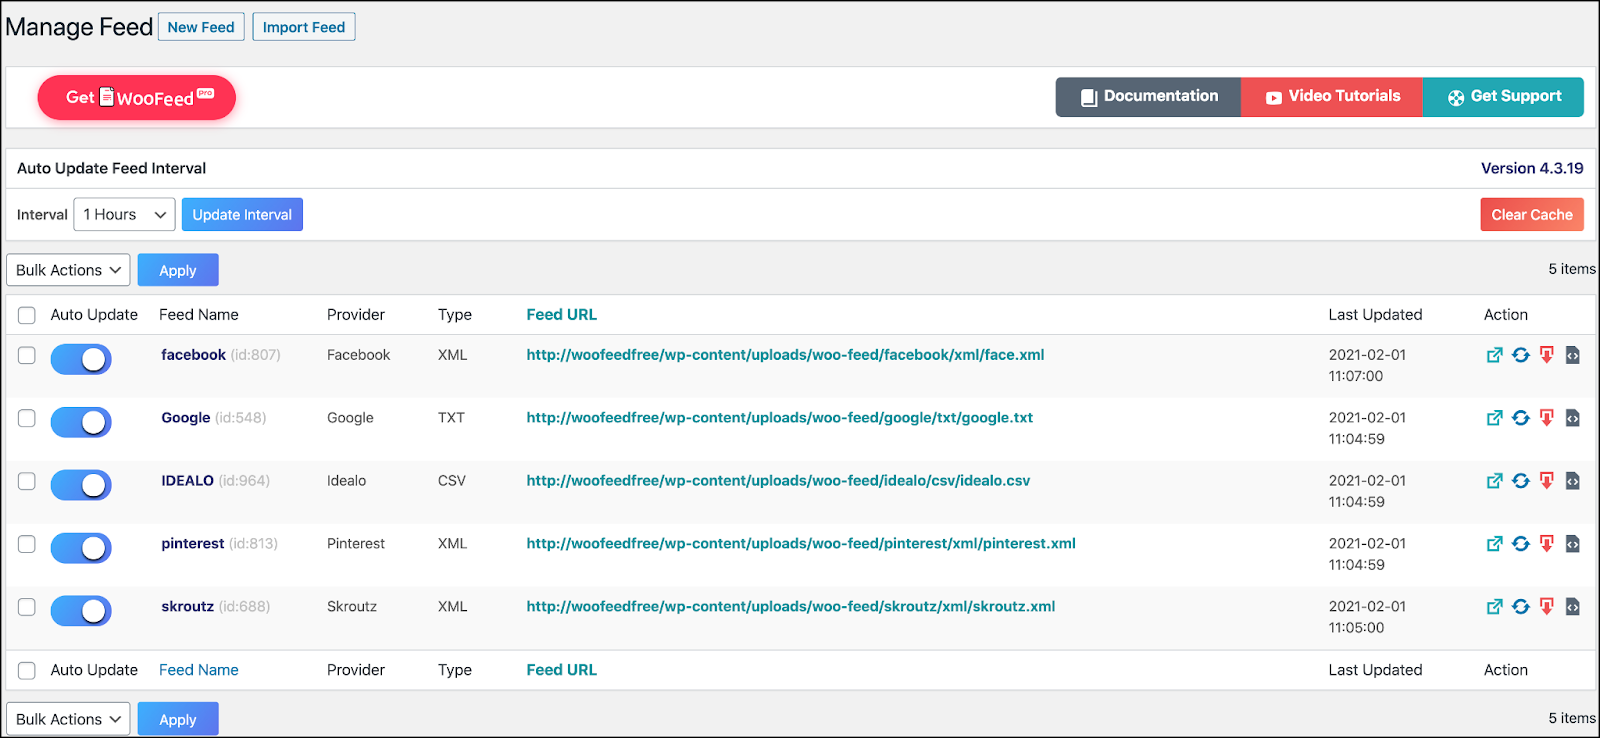
Task: Open the IDEALO feed external view icon
Action: click(x=1494, y=481)
